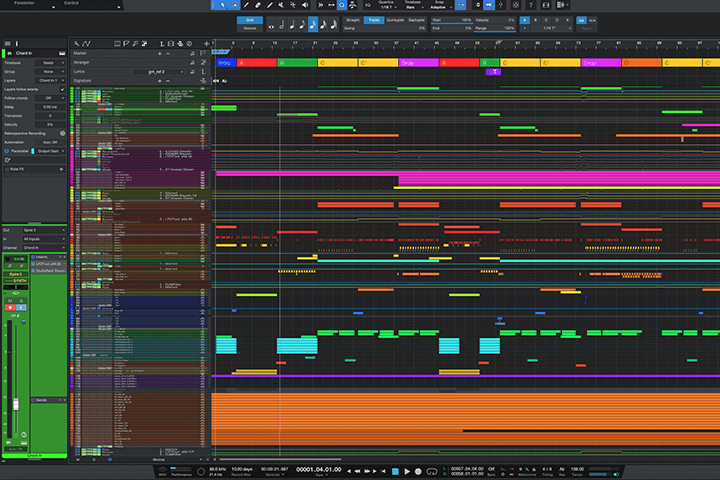Open the Follow chords dropdown
This screenshot has width=720, height=480.
pos(50,98)
